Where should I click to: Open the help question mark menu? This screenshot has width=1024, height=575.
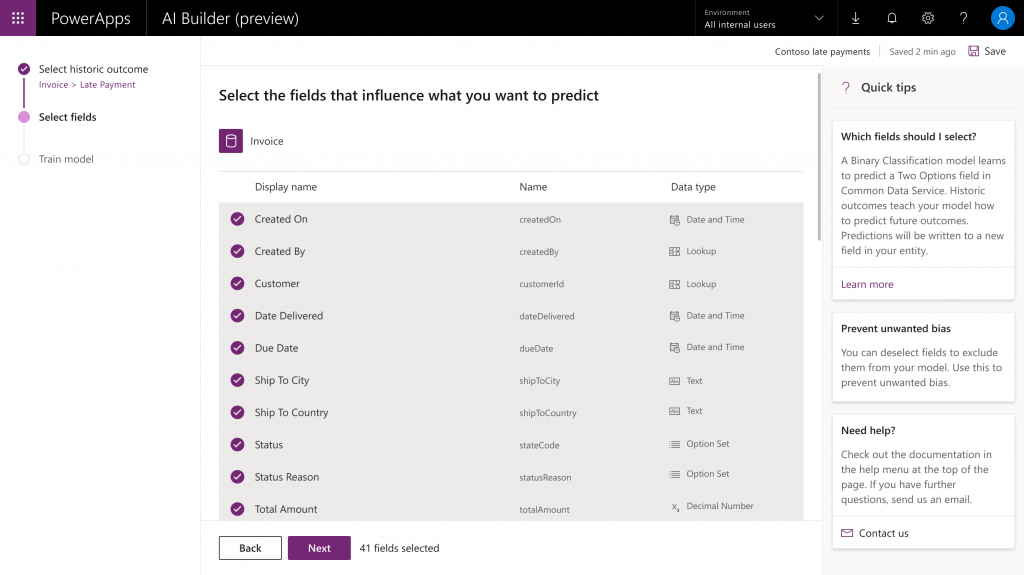[964, 18]
